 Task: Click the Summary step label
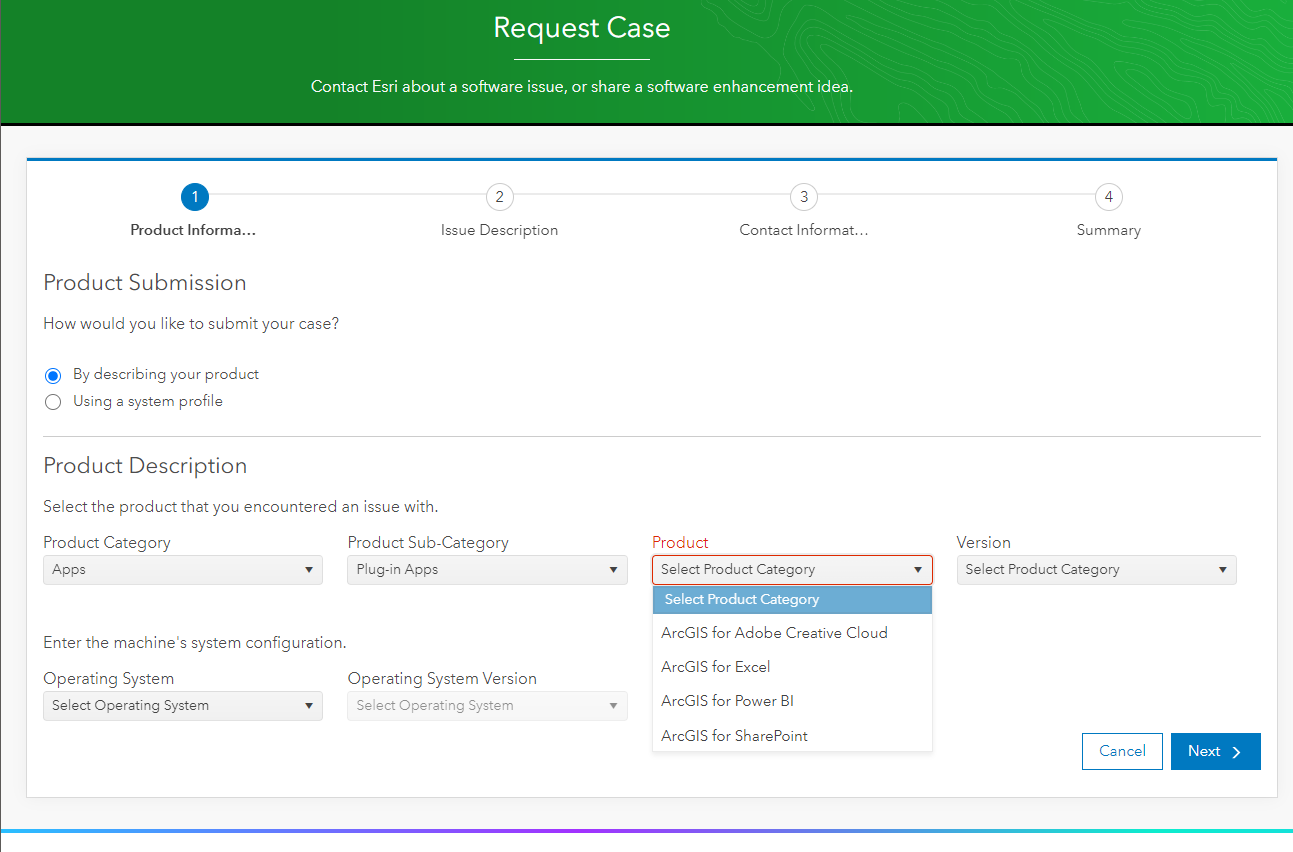click(x=1108, y=230)
